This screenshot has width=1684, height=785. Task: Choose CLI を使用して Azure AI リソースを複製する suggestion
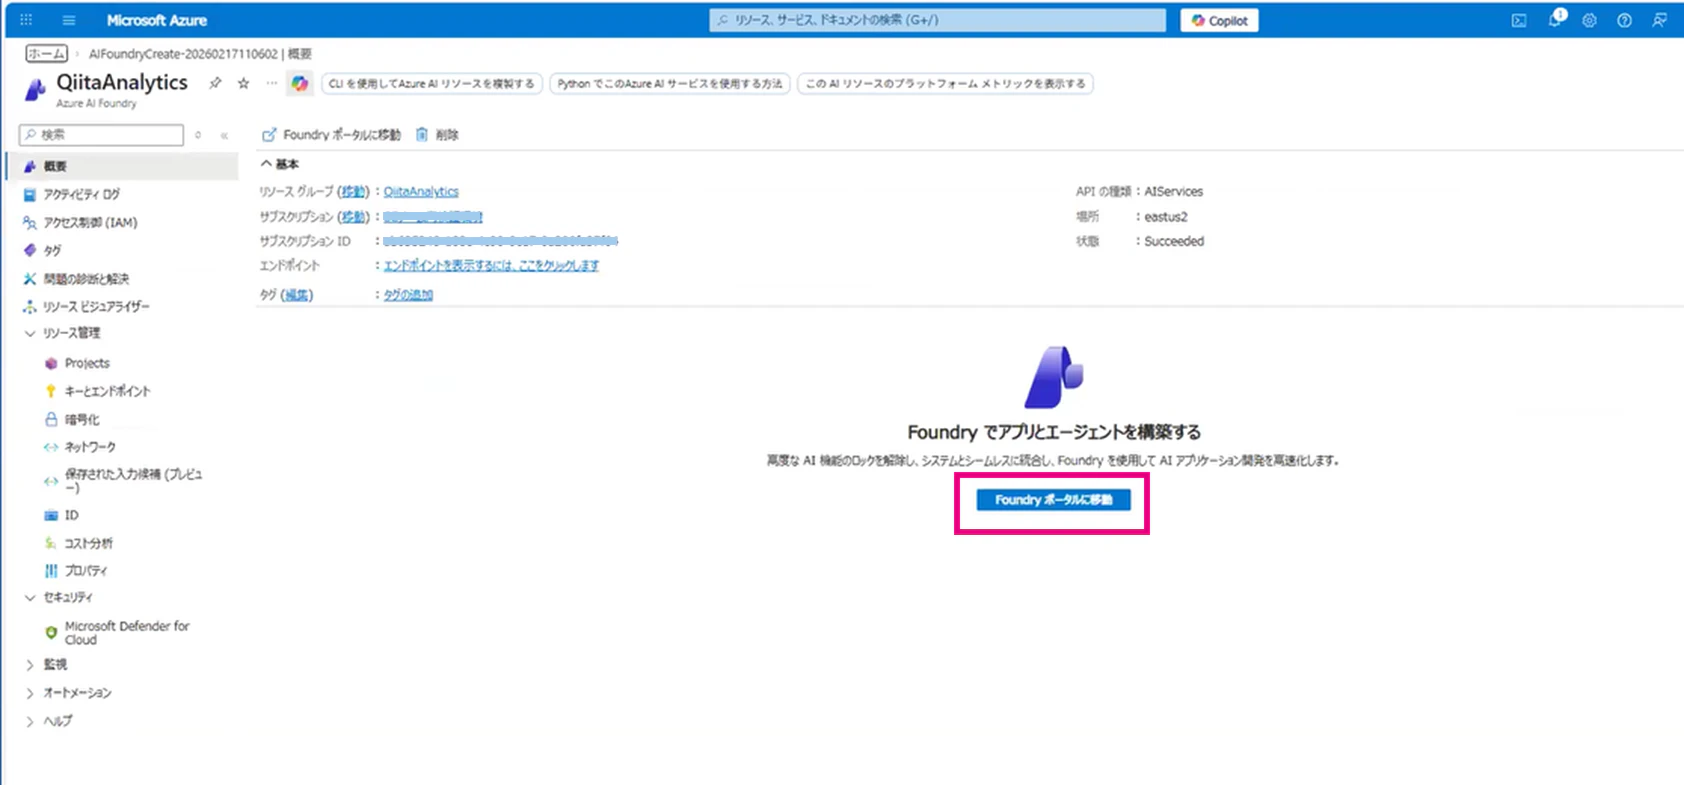432,84
